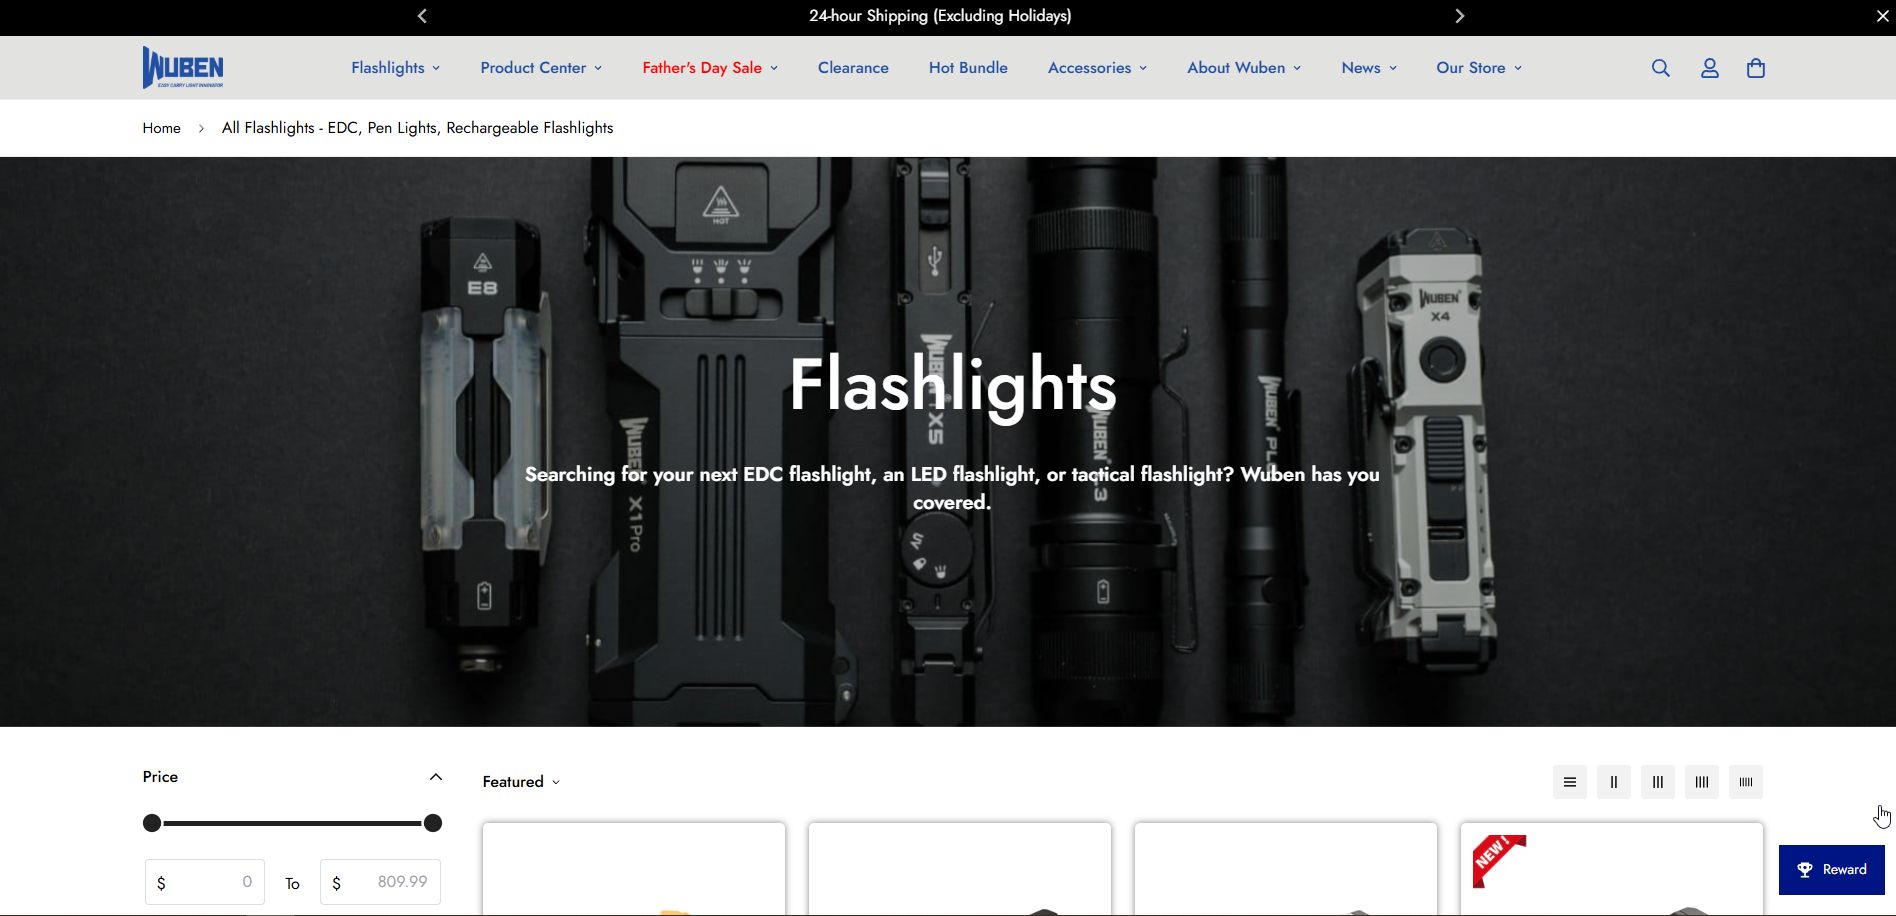Open the Clearance page
This screenshot has height=916, width=1896.
click(853, 68)
